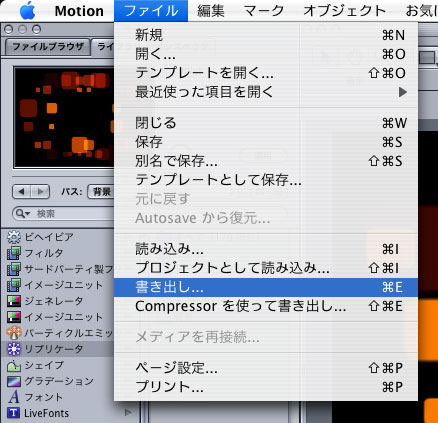Expand 最近使った項目を開く submenu

tap(266, 92)
